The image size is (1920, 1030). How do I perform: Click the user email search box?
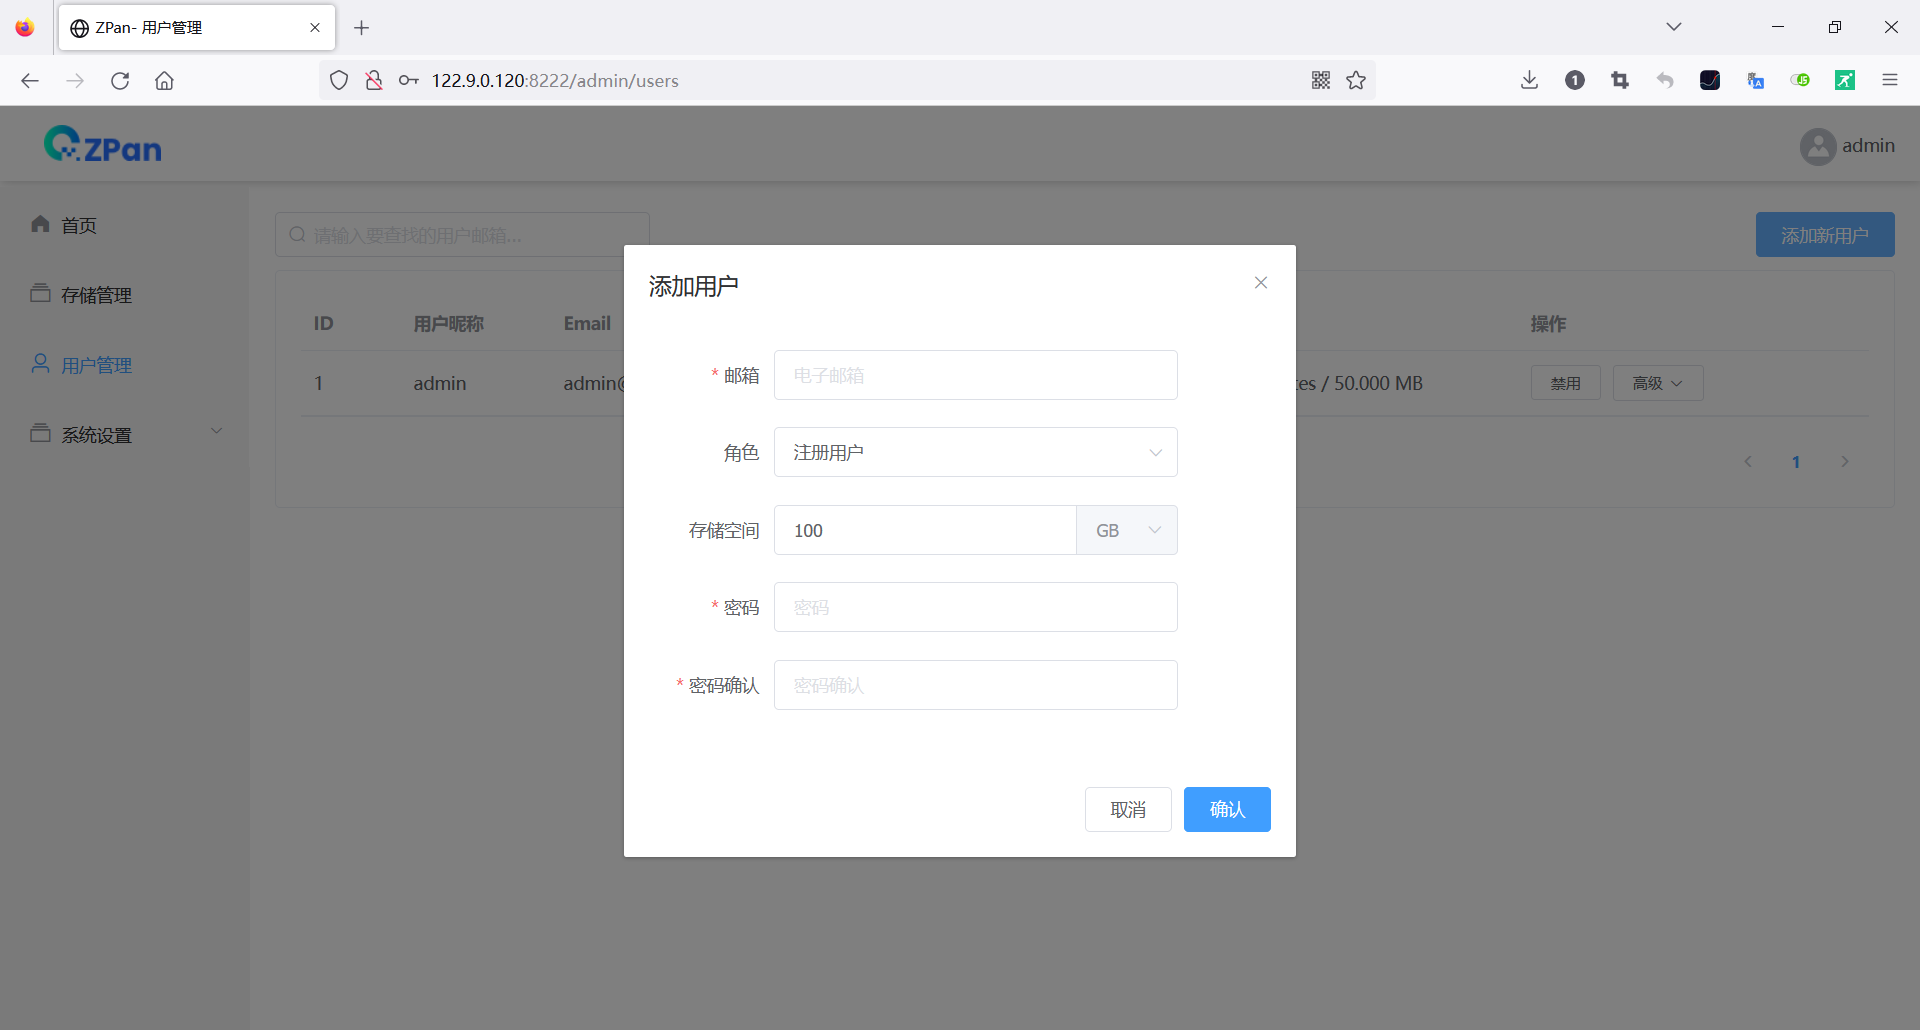pyautogui.click(x=462, y=235)
